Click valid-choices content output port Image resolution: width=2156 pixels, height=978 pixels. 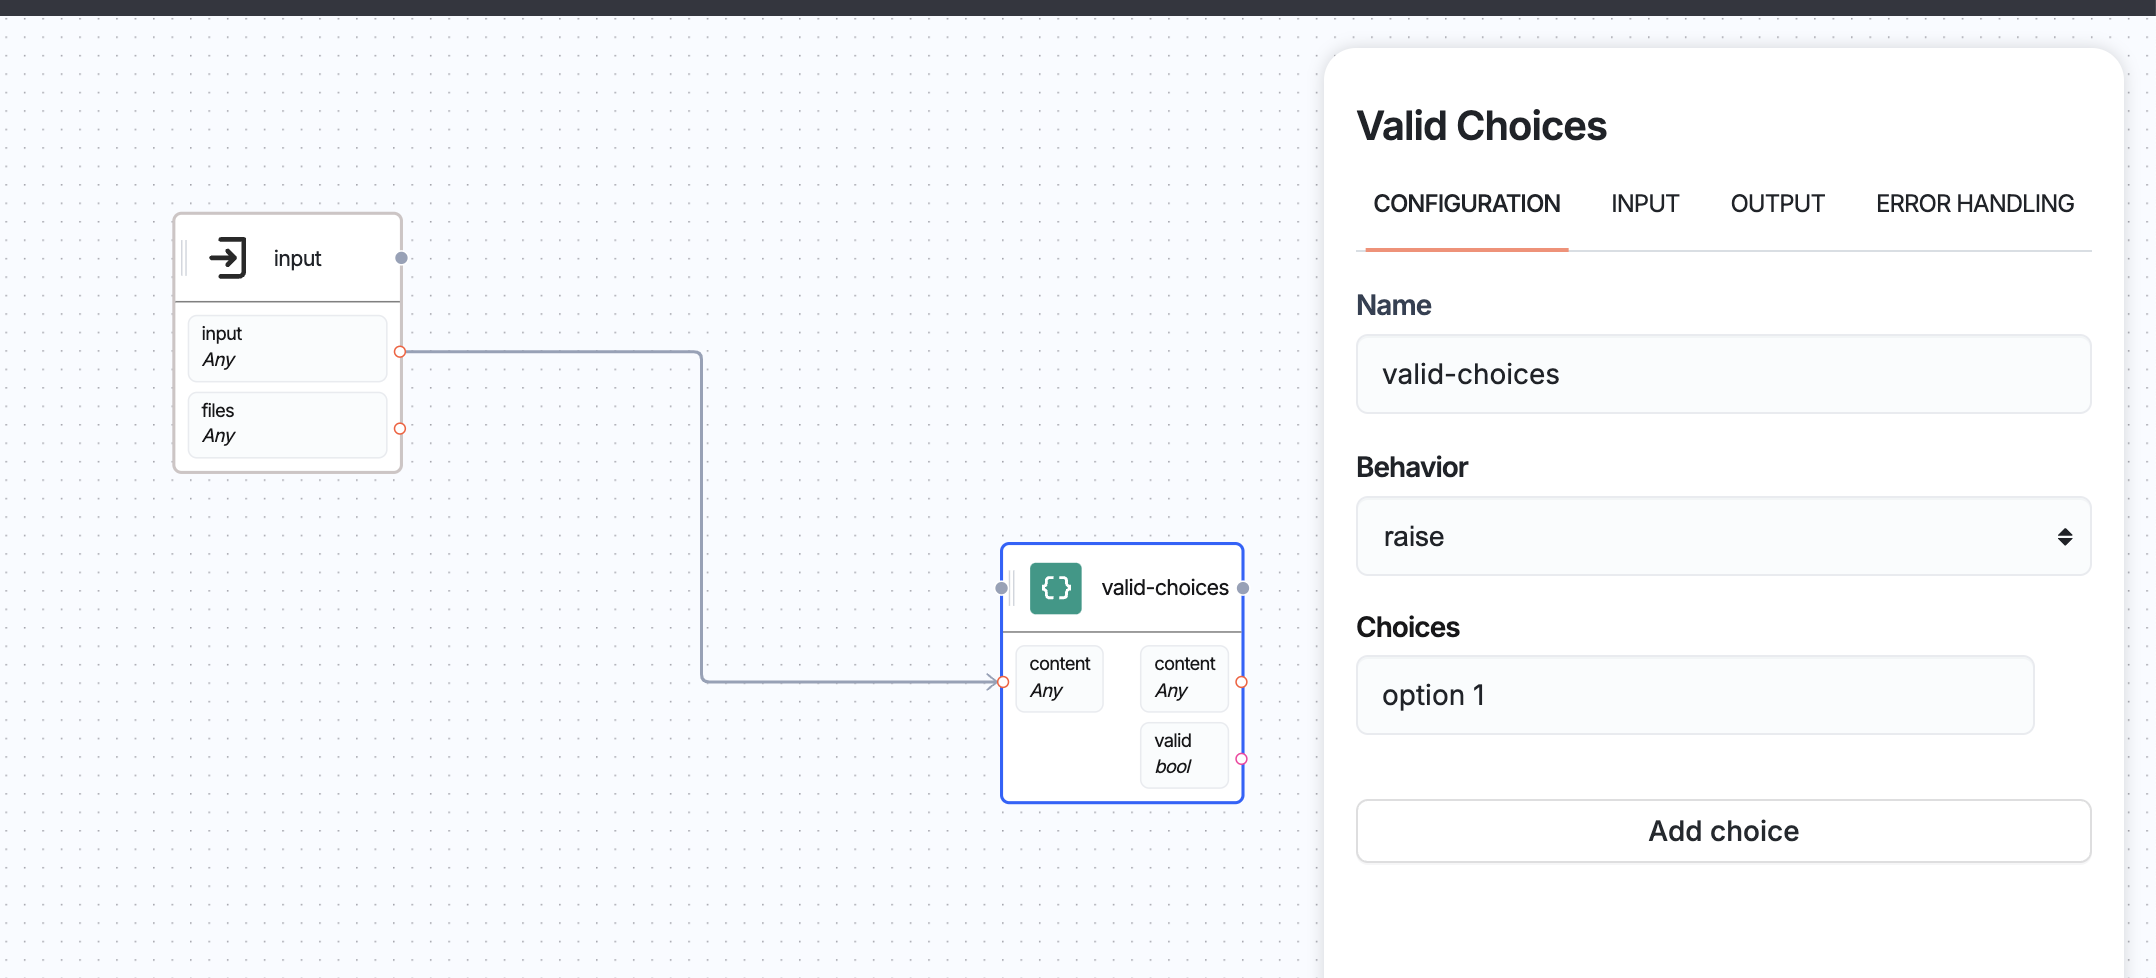coord(1241,682)
